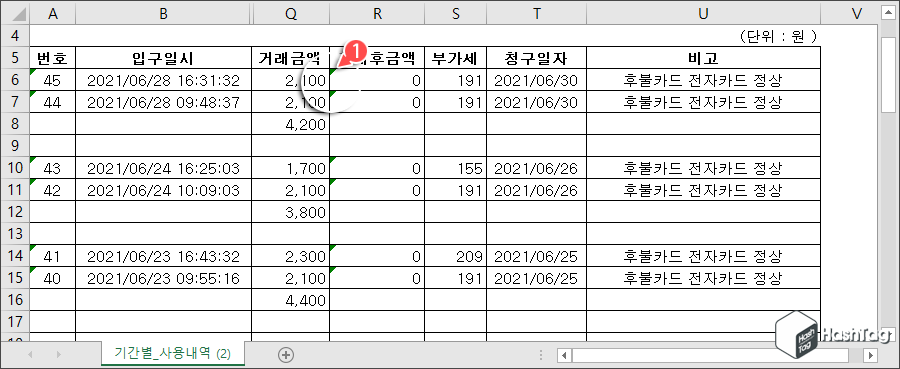Select row 4 header
This screenshot has width=900, height=369.
(x=15, y=36)
